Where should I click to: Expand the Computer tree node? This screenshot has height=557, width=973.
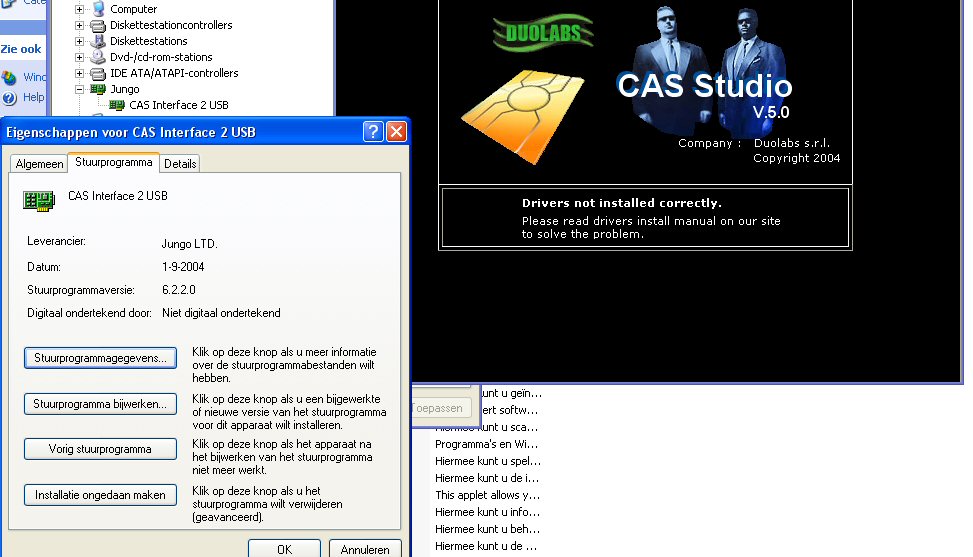point(79,9)
